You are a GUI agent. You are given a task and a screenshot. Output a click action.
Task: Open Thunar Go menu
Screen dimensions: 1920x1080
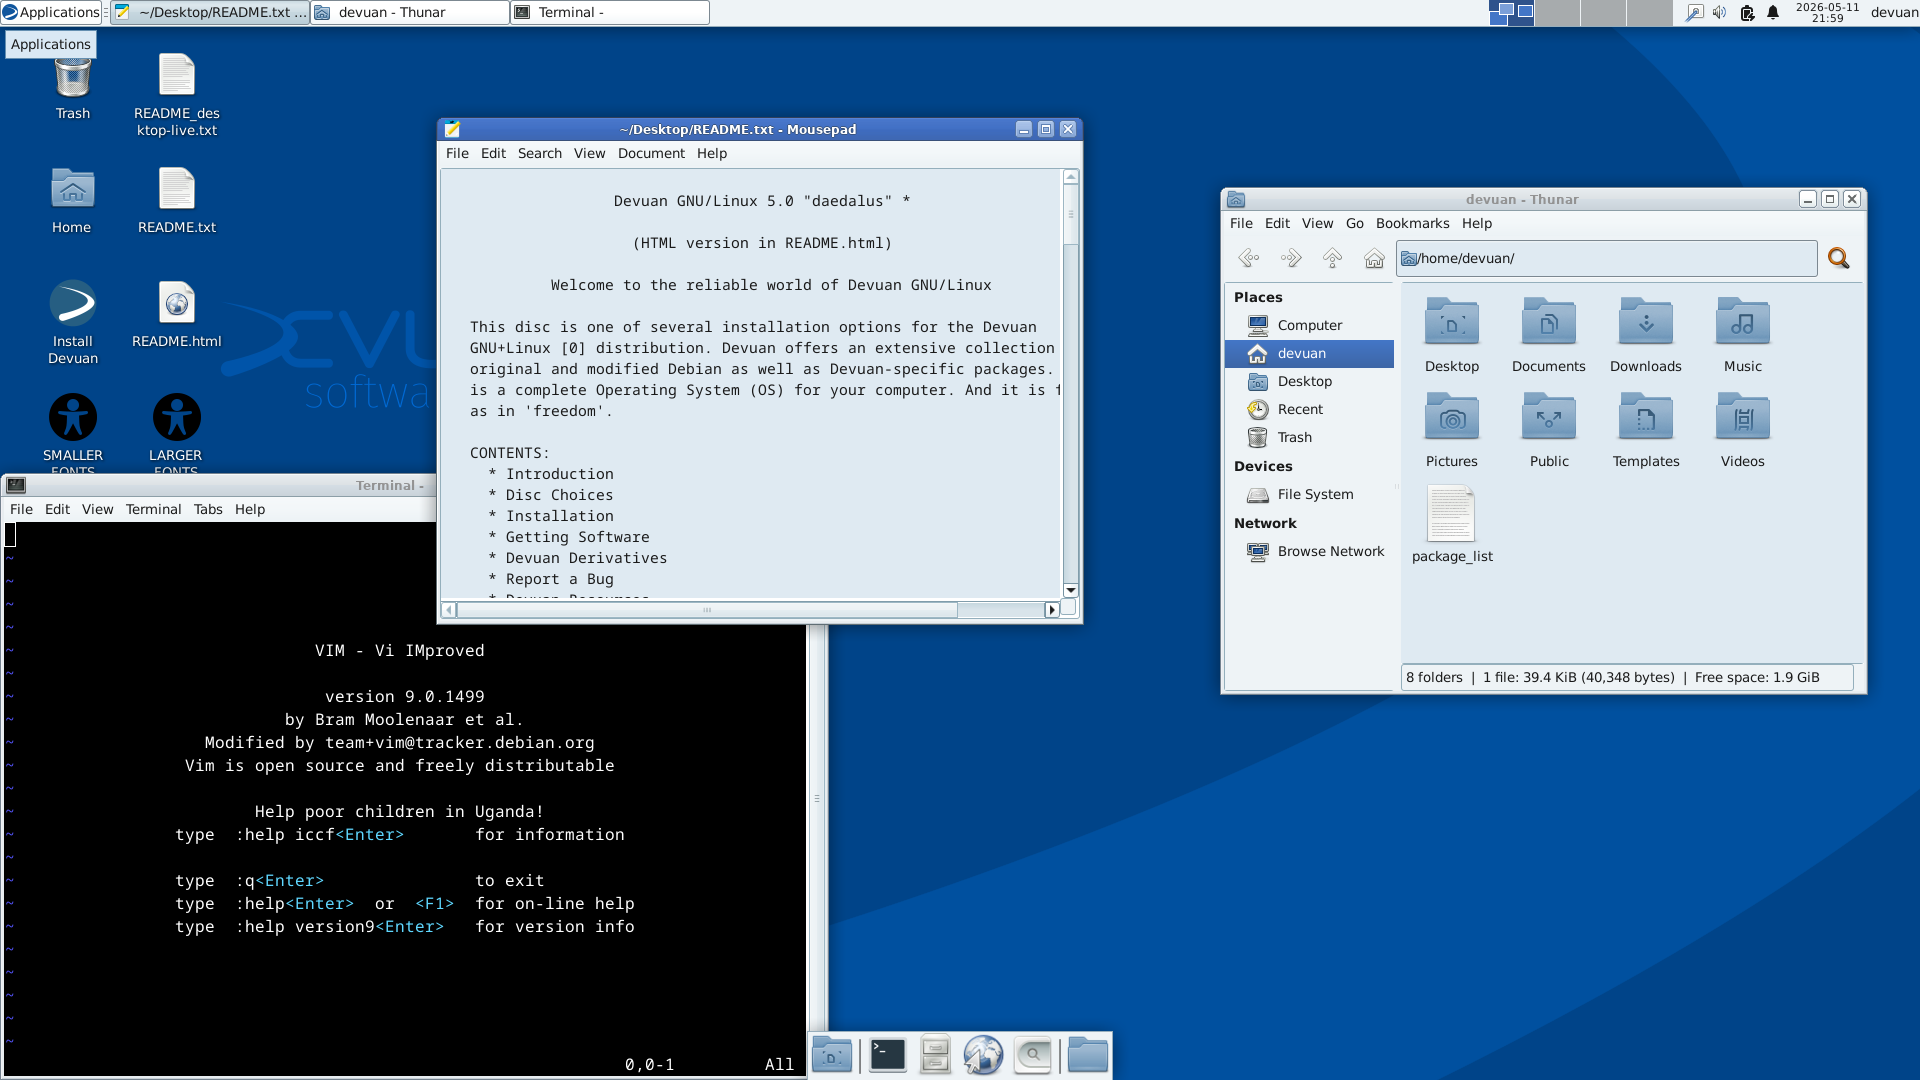point(1355,223)
